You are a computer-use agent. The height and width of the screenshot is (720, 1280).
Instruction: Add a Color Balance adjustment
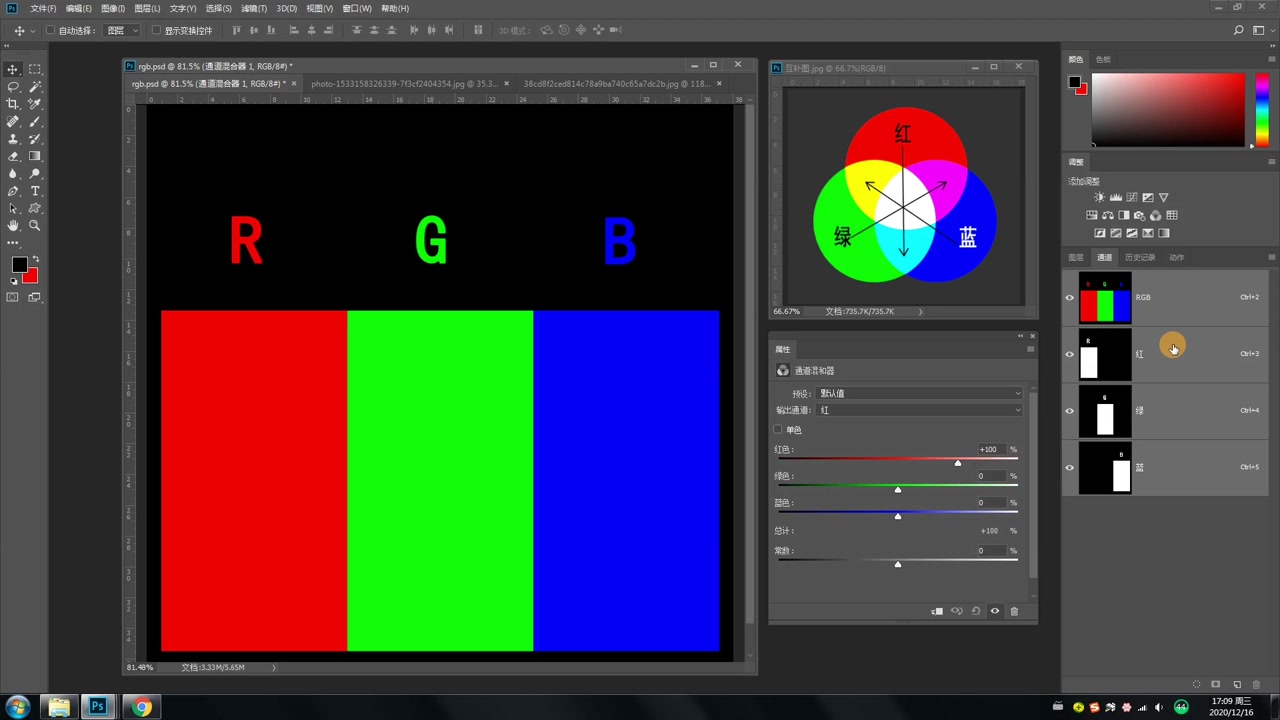pos(1108,215)
